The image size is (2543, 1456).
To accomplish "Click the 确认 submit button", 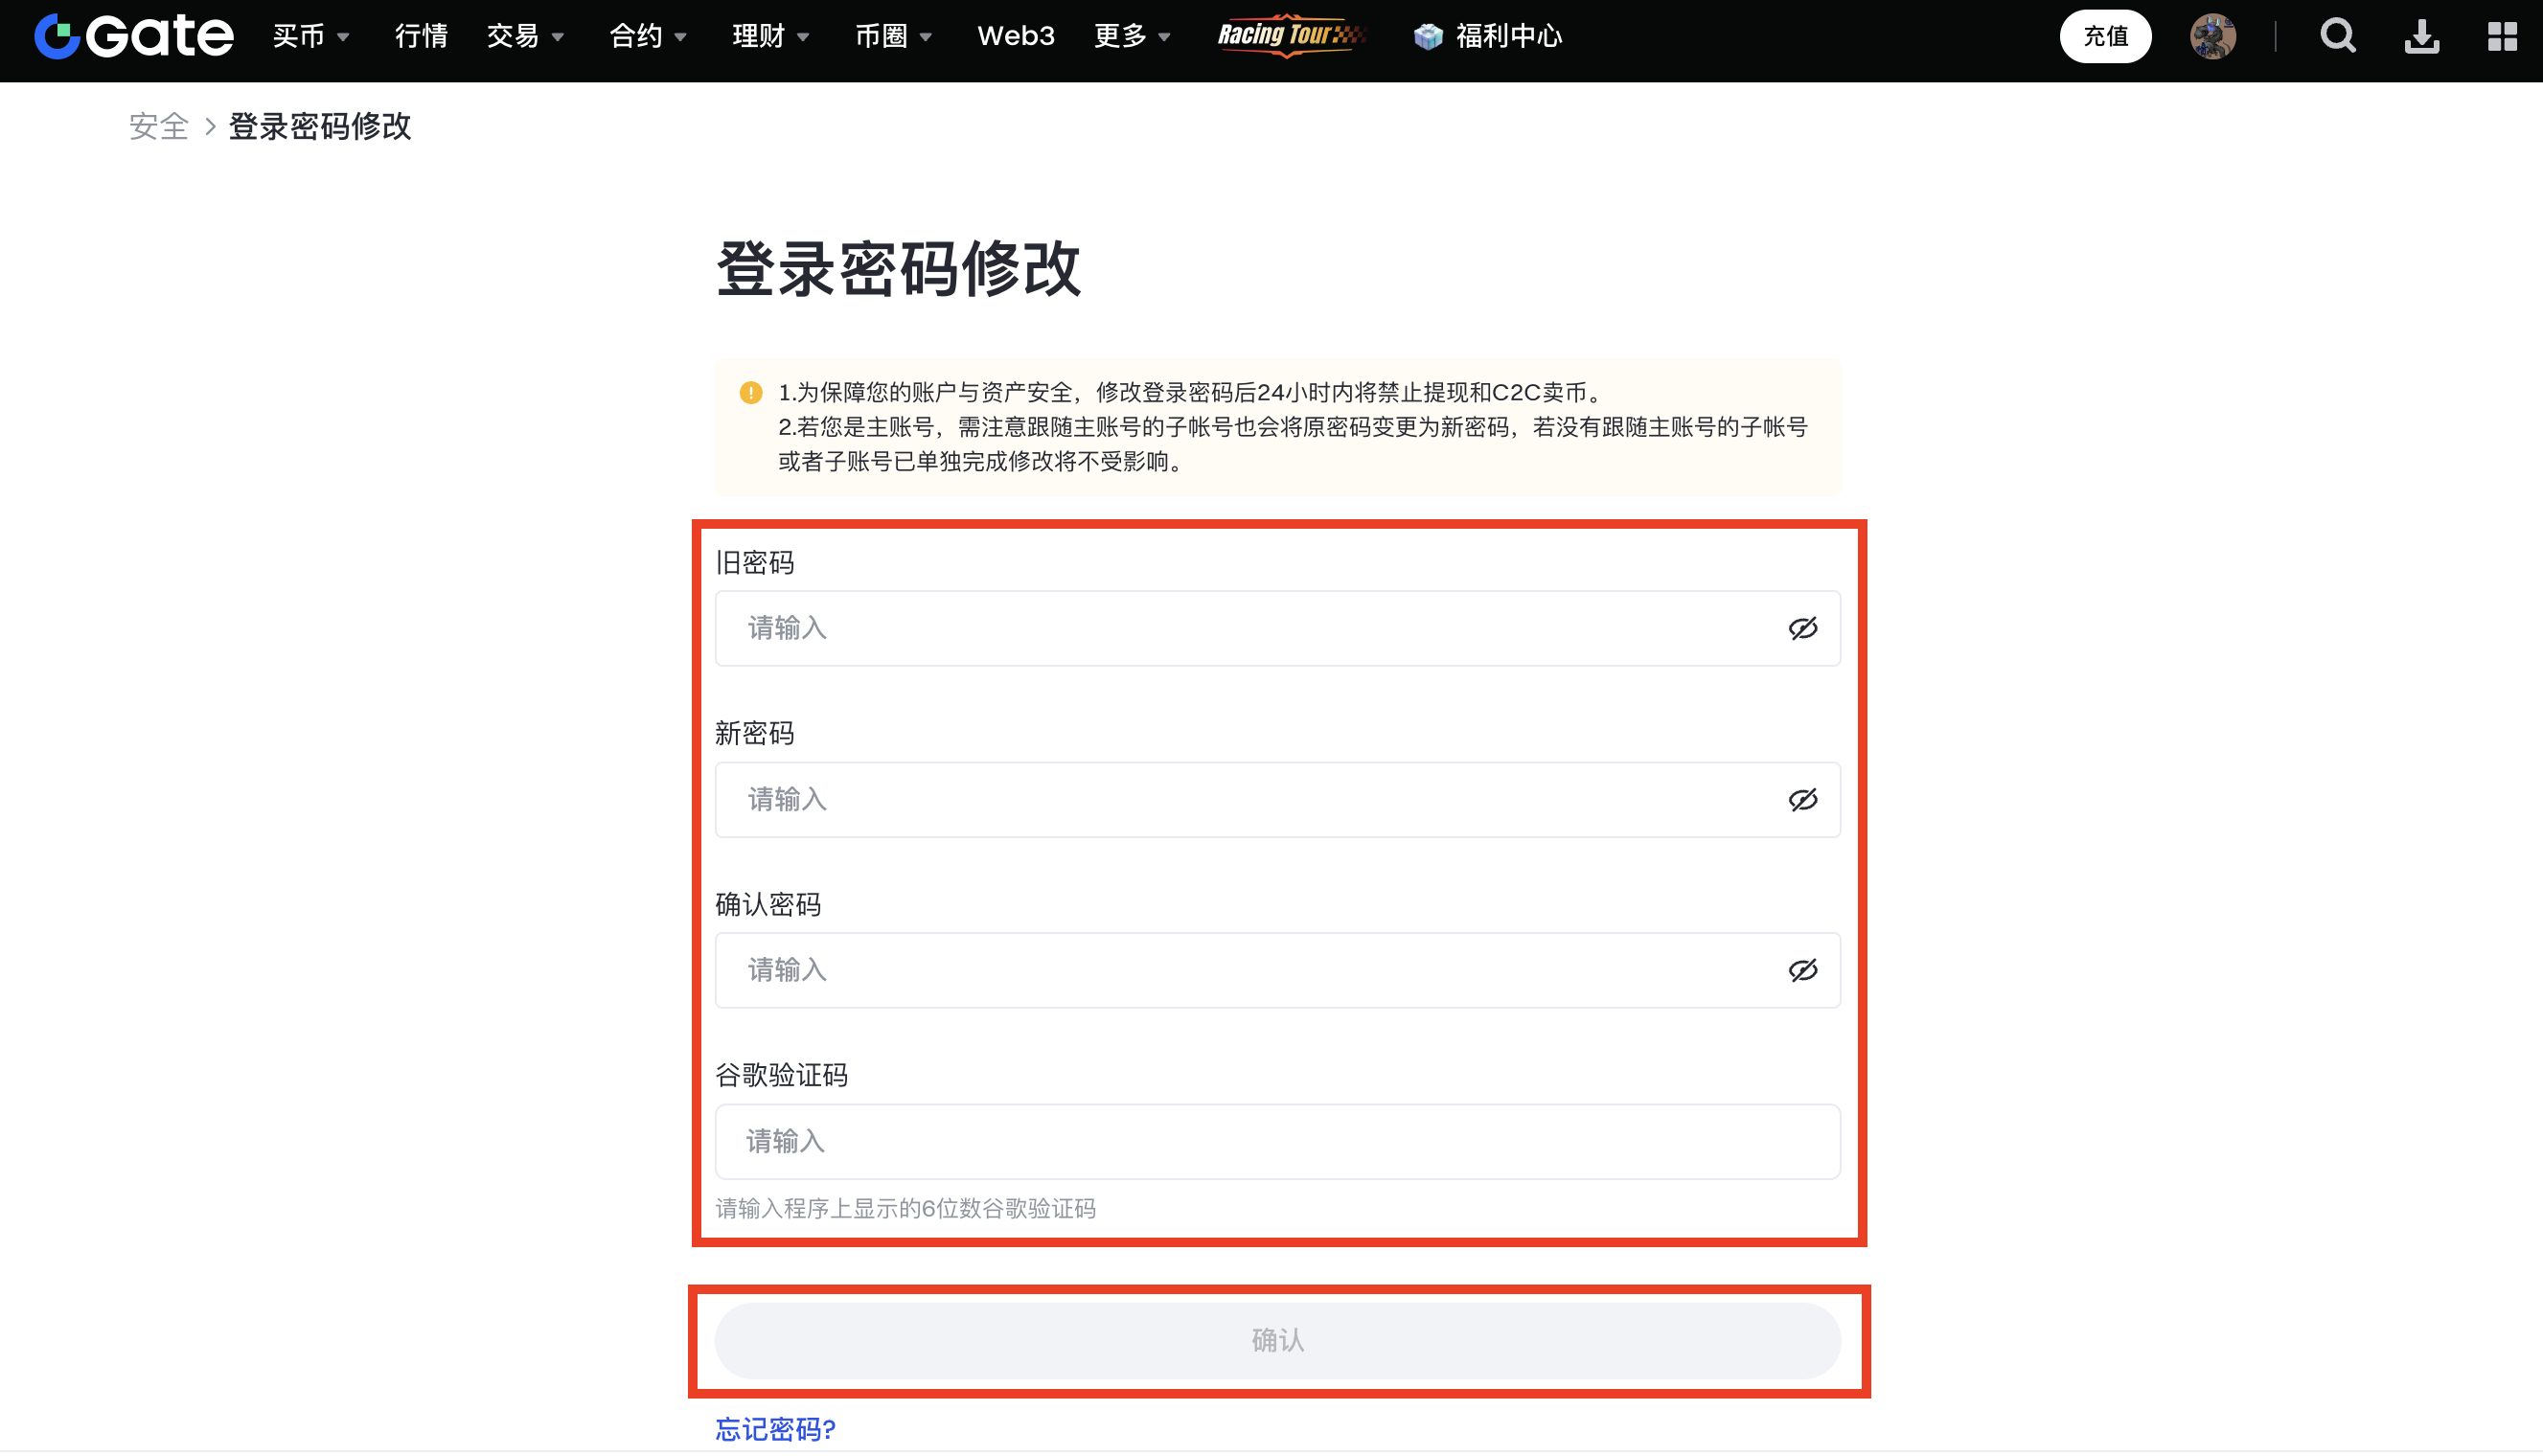I will click(1277, 1340).
